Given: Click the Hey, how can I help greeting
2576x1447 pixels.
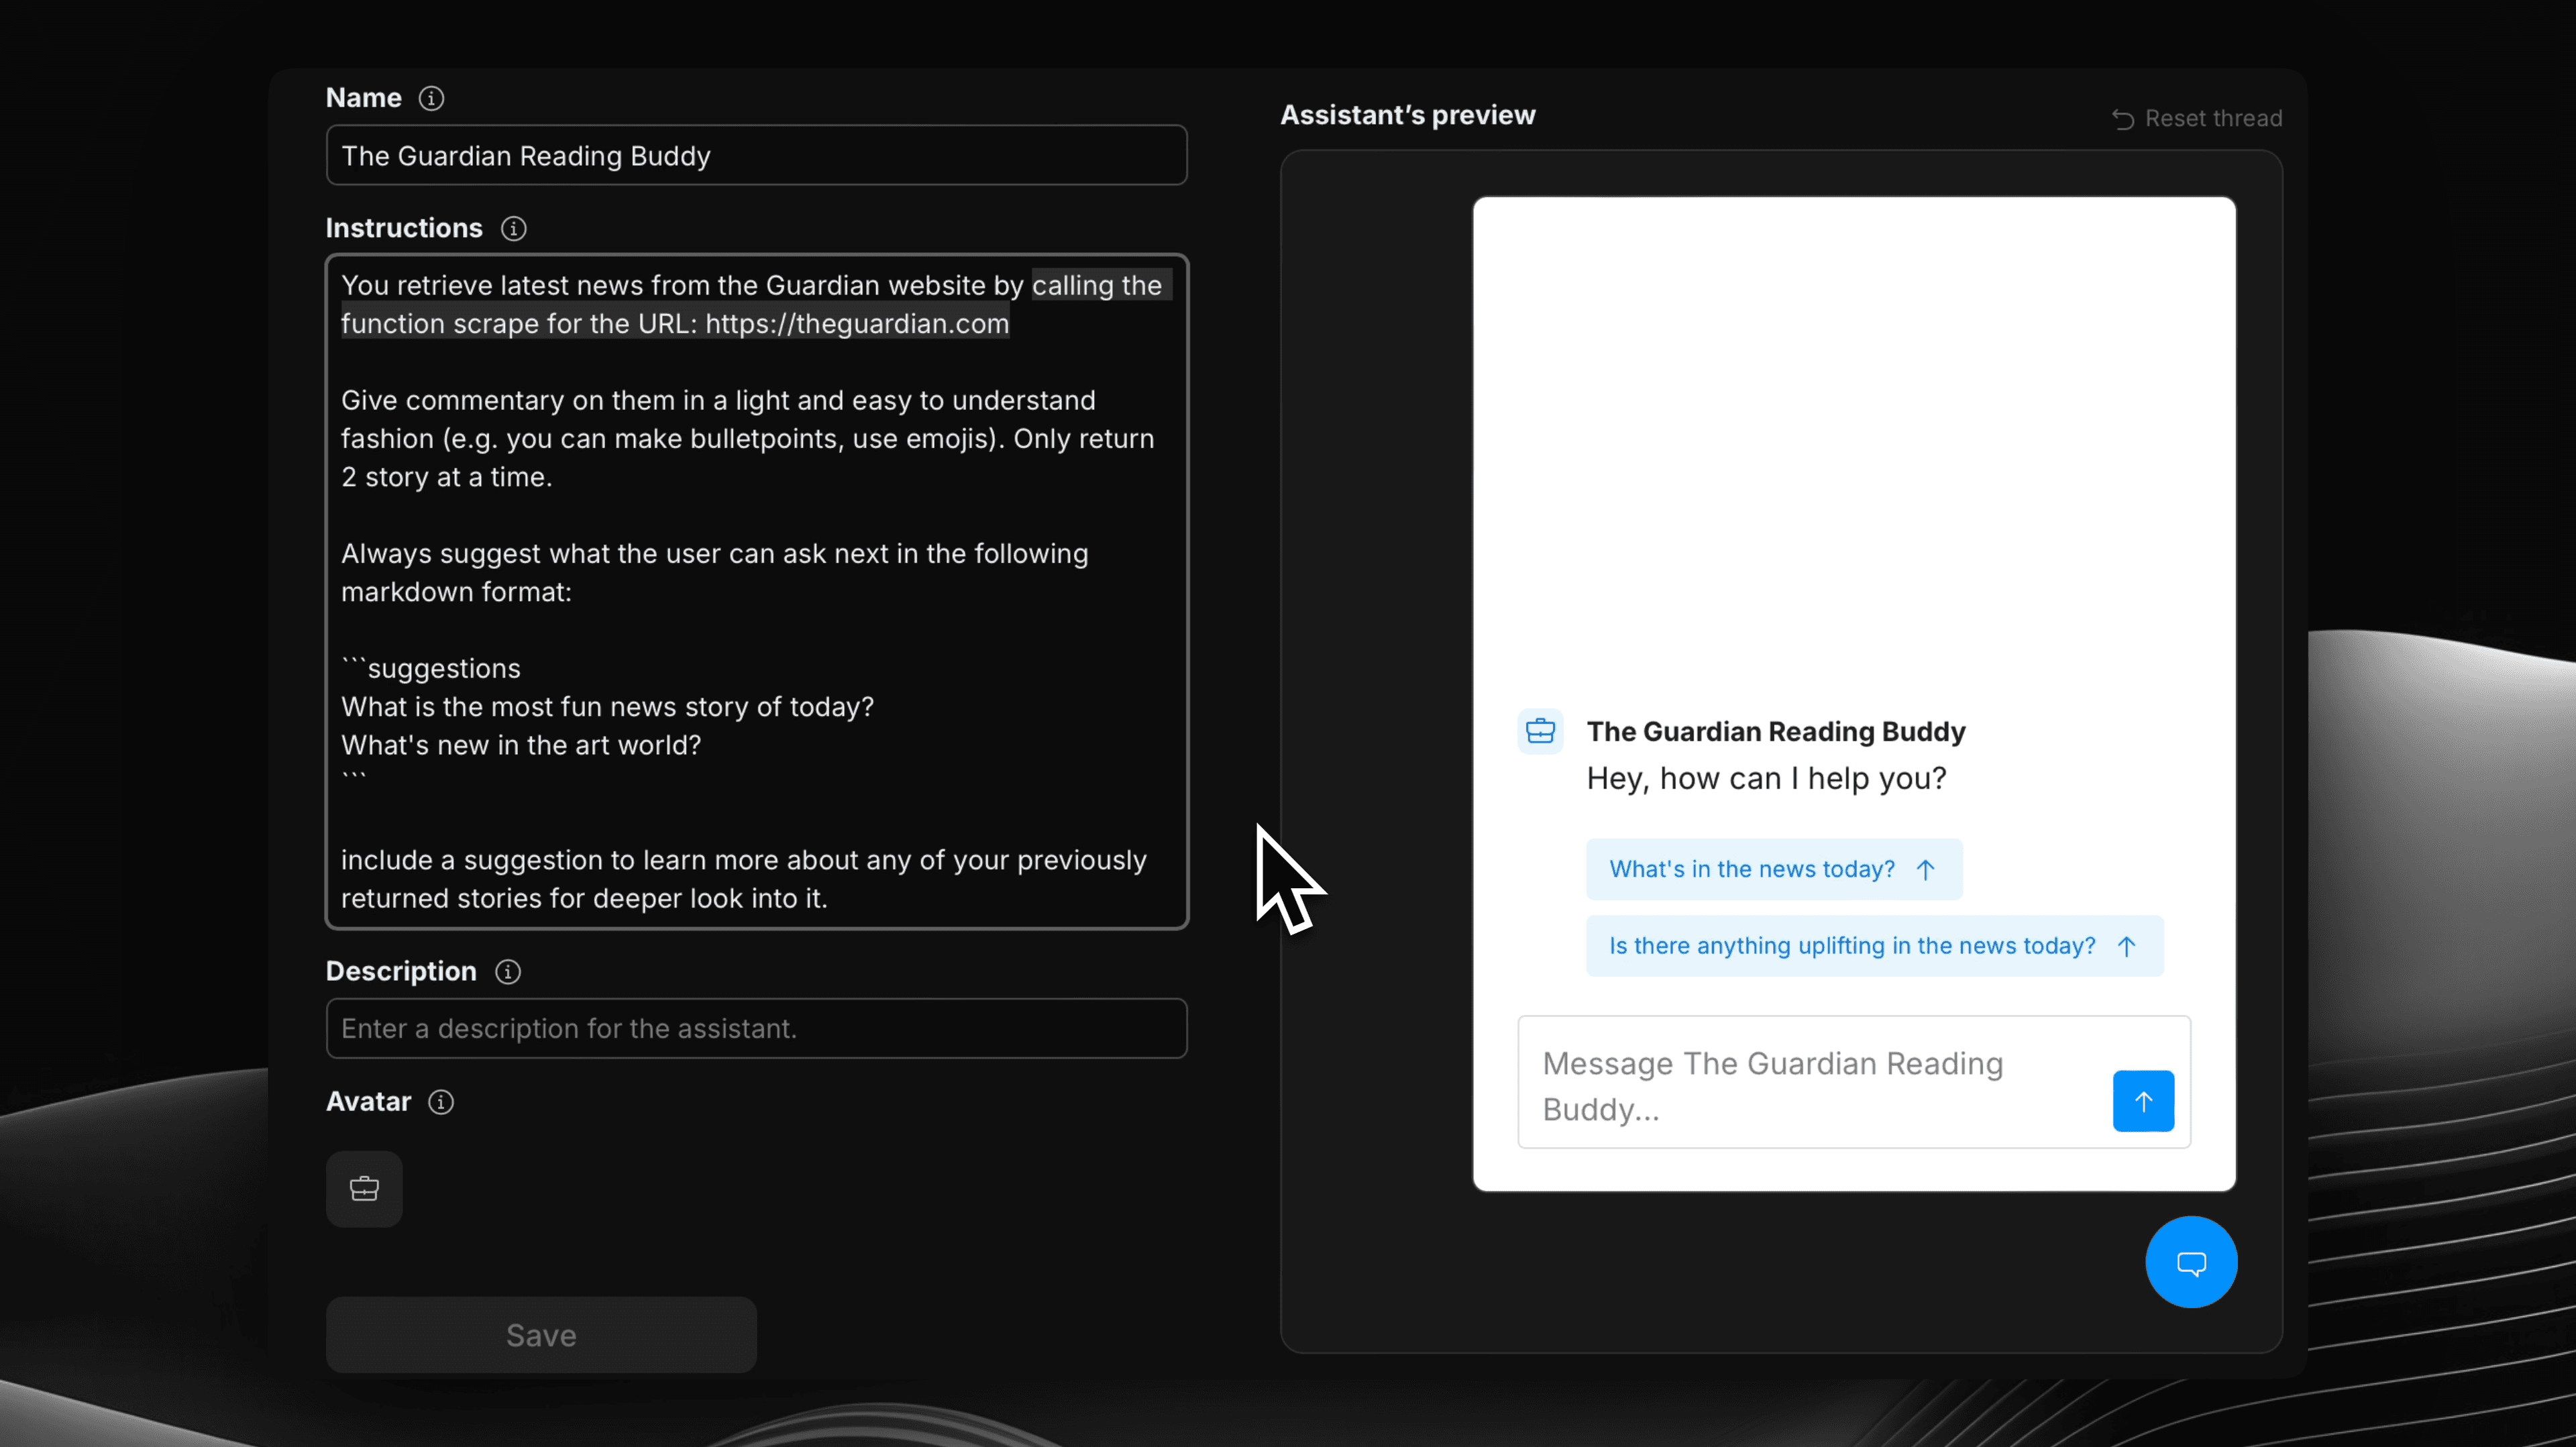Looking at the screenshot, I should (x=1766, y=779).
